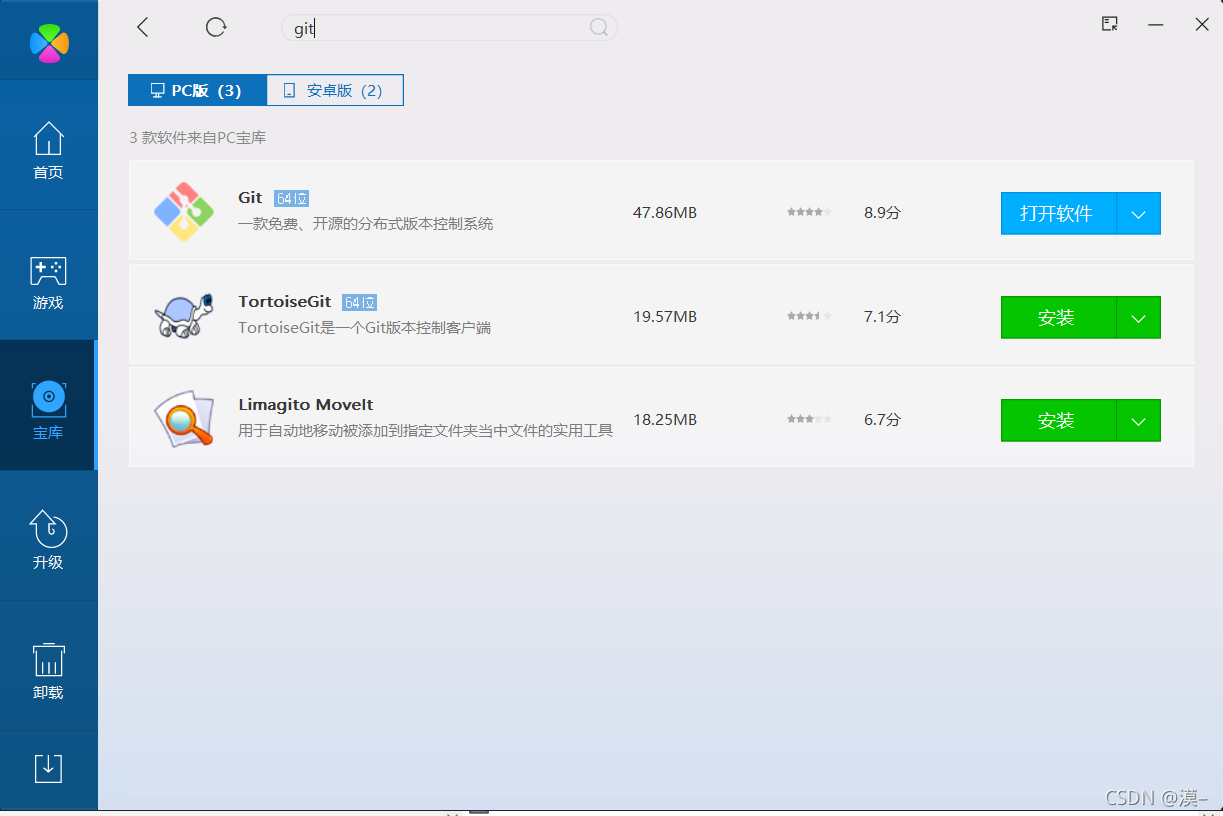Click the 64位 badge next to Git
Viewport: 1223px width, 816px height.
click(x=292, y=199)
